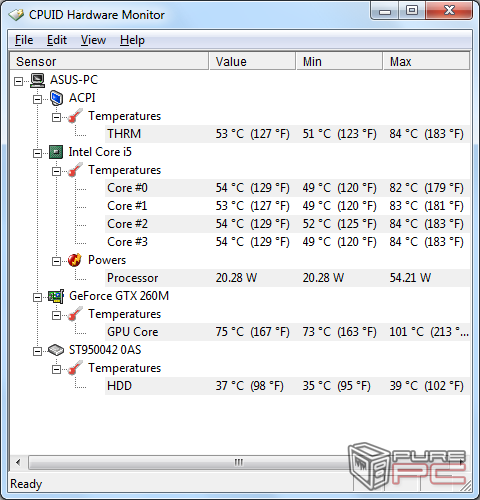This screenshot has width=480, height=500.
Task: Click the CPUID app icon in title bar
Action: coord(16,15)
